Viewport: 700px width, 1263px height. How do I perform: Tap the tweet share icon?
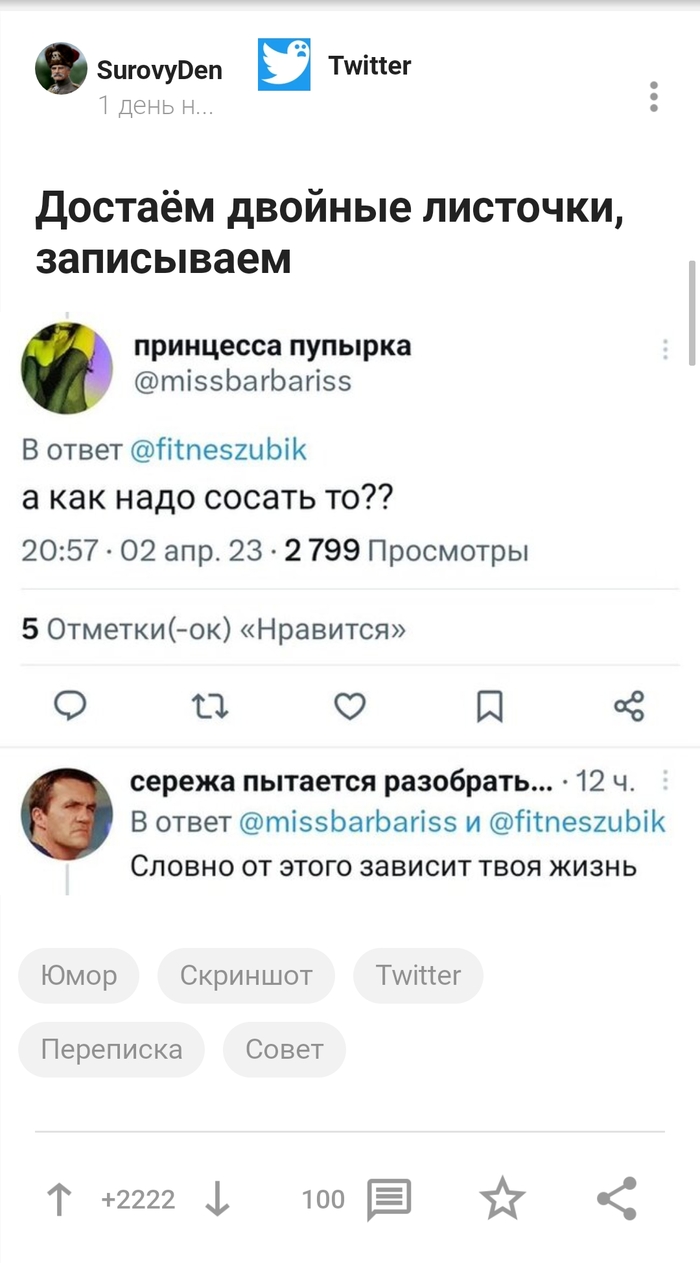629,707
